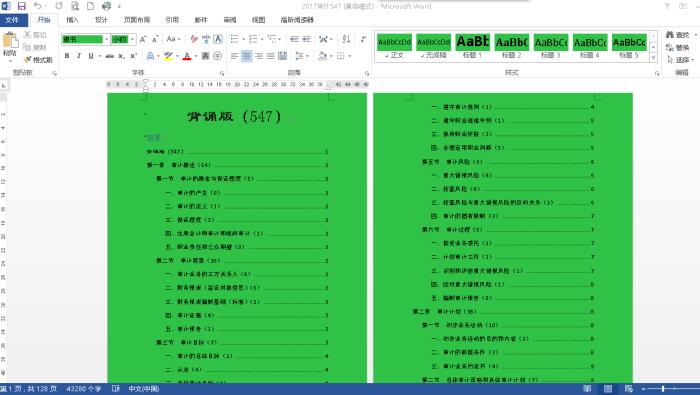Open bullet list style dropdown
The height and width of the screenshot is (395, 700).
coord(243,39)
